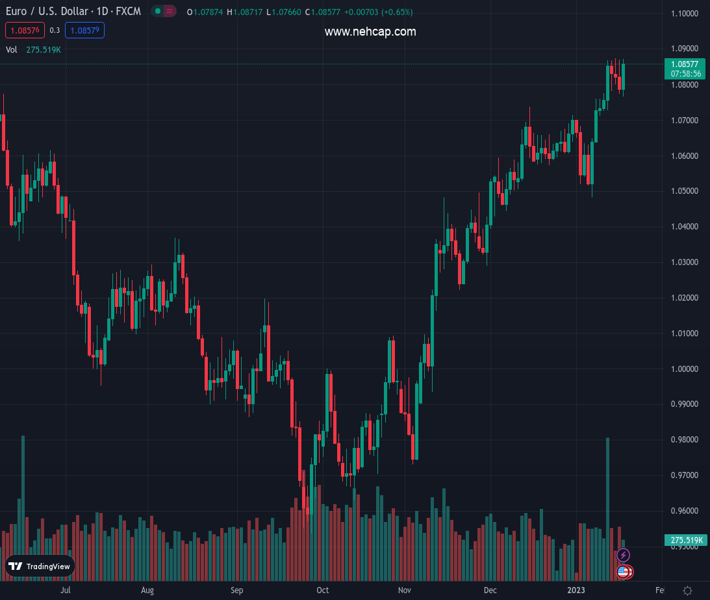Click the blue buy price 1.08579 button
The width and height of the screenshot is (710, 600).
click(85, 31)
